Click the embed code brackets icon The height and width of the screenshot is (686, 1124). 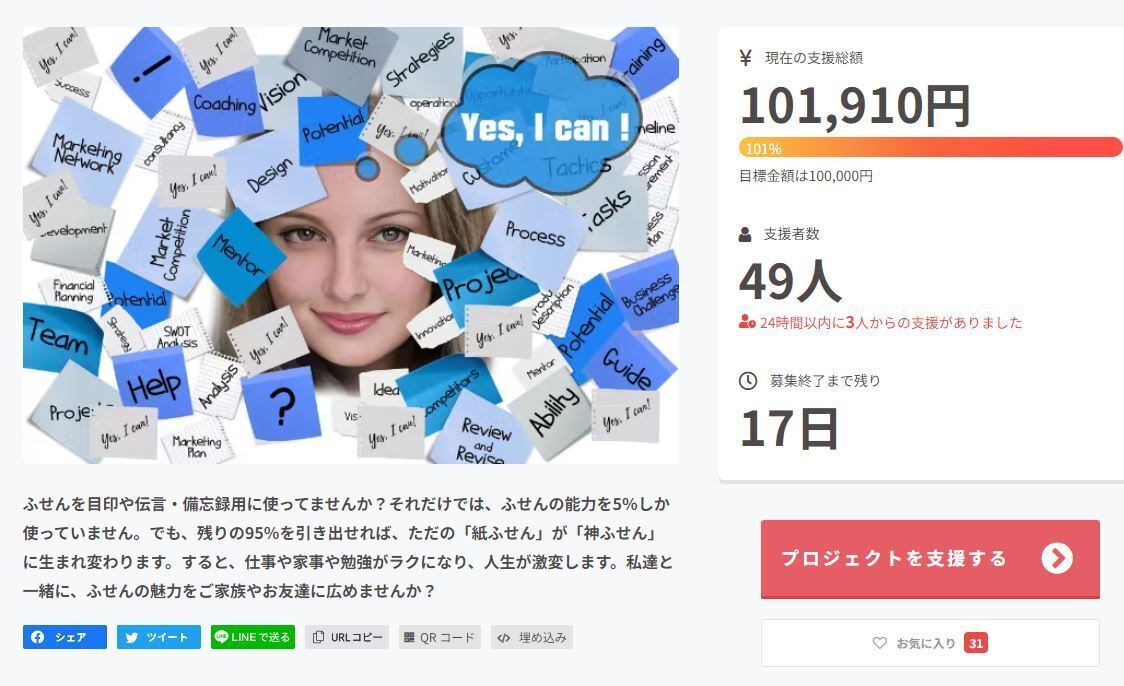[504, 637]
